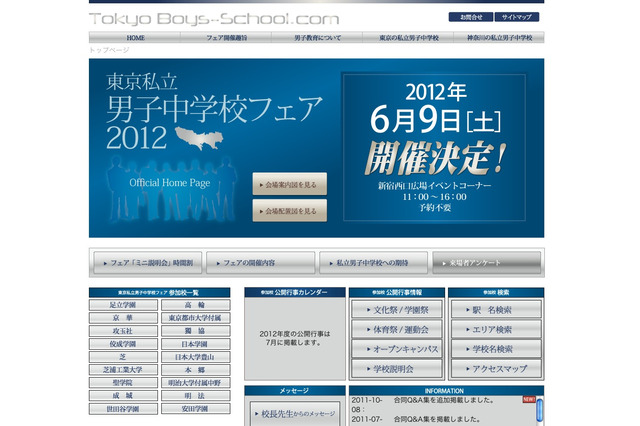Open フェアの開催内容 button

pos(260,263)
